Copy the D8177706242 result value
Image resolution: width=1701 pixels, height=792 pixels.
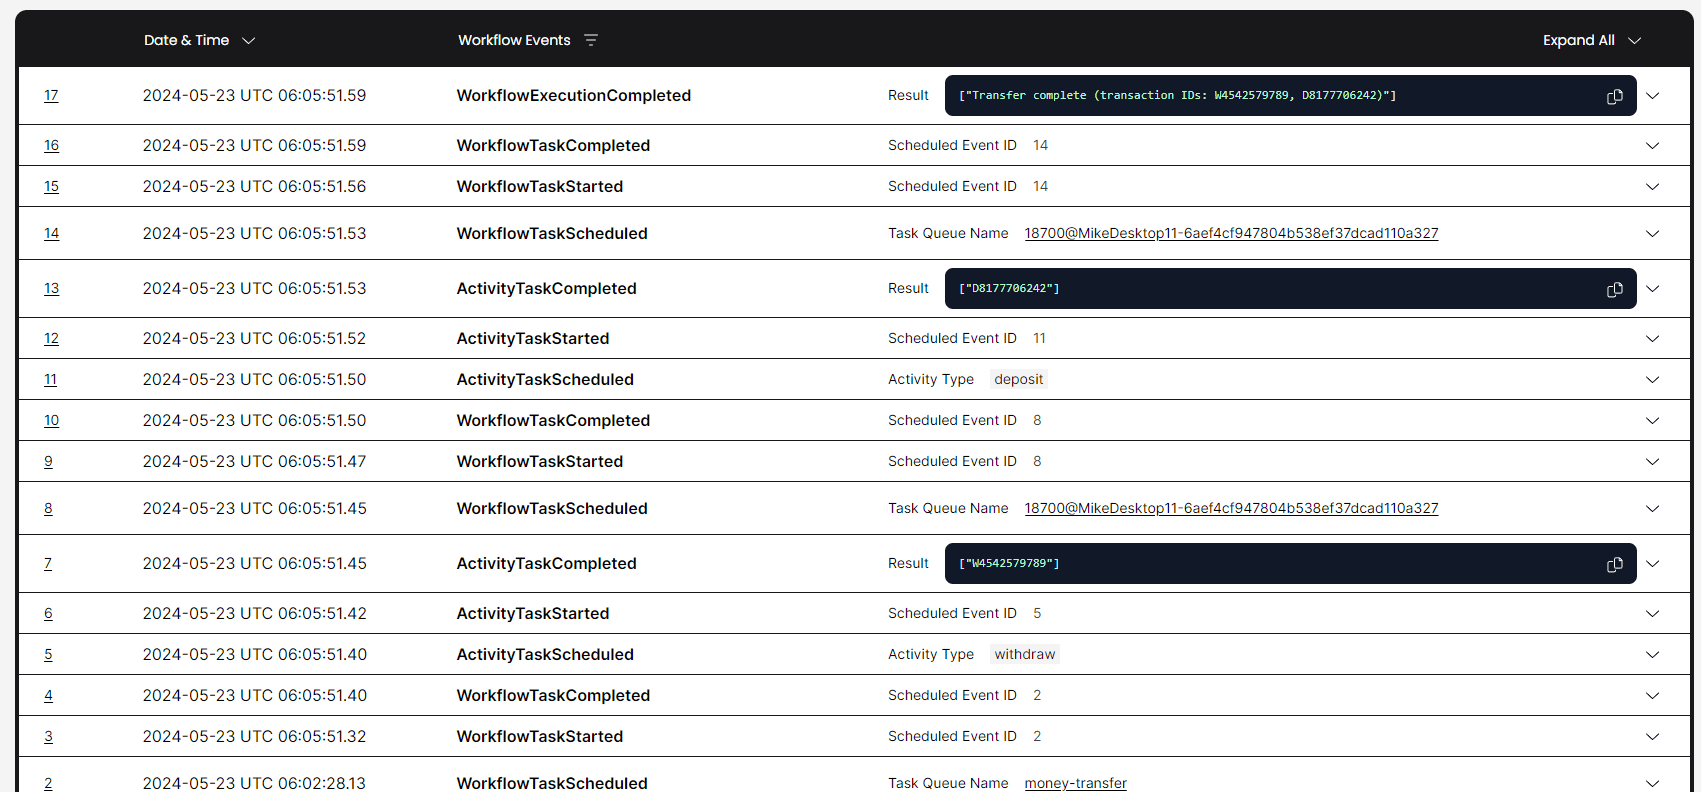(x=1614, y=289)
